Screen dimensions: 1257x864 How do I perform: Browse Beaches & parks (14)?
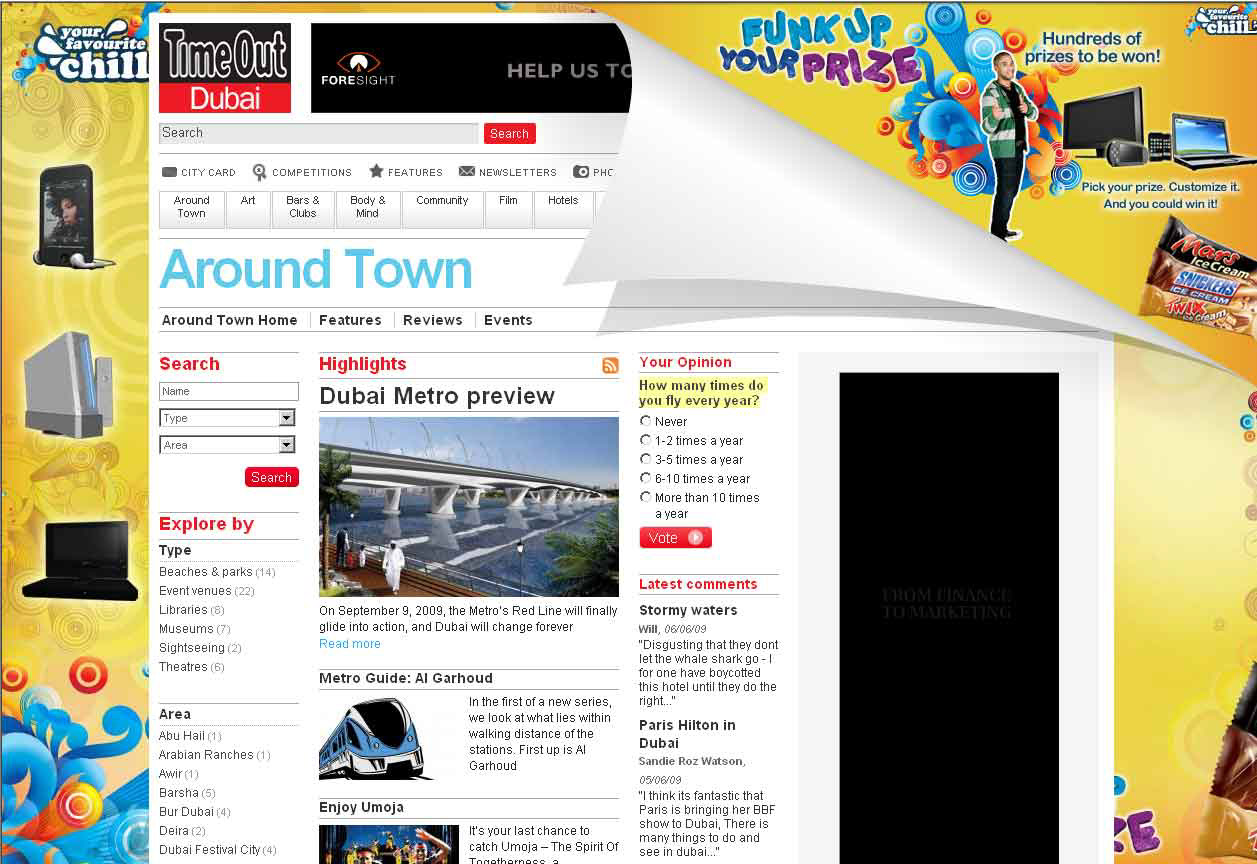217,572
